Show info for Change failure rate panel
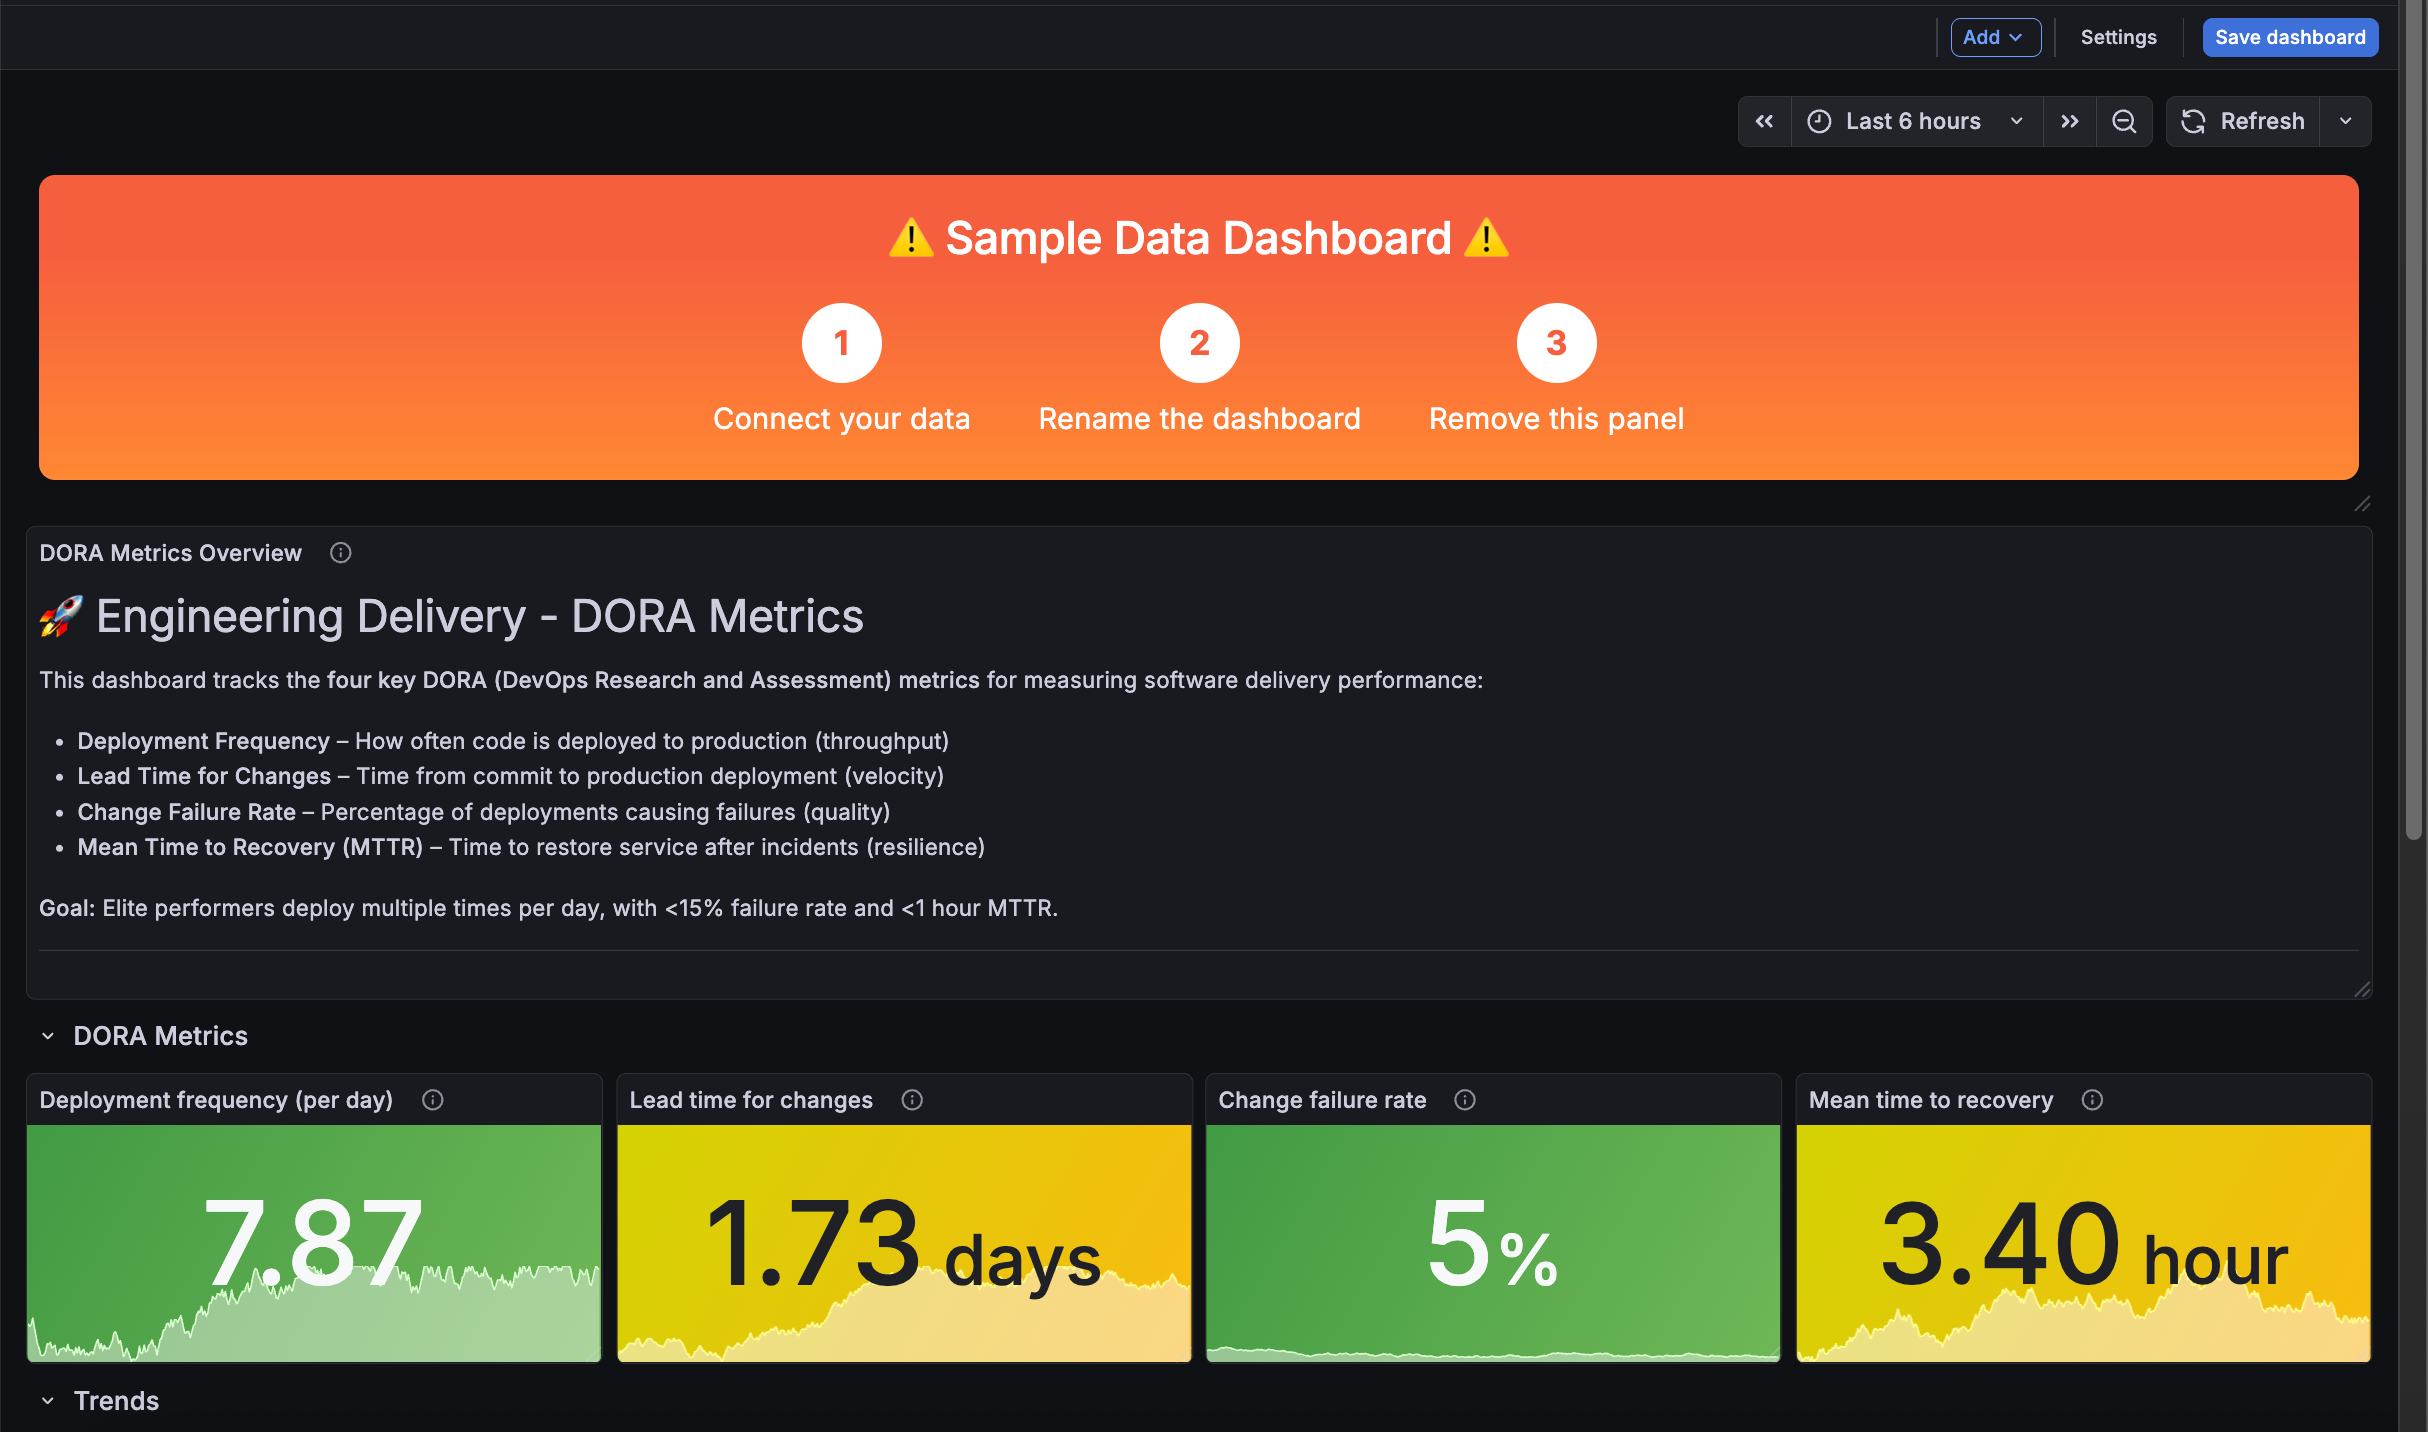 coord(1465,1100)
